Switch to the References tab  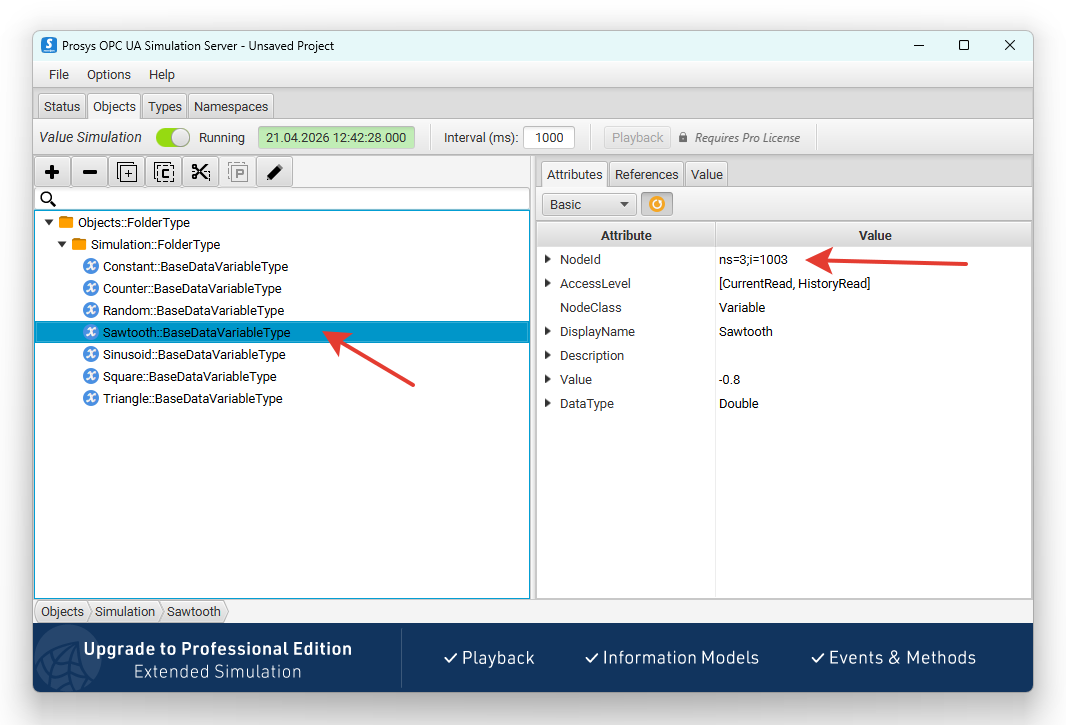click(x=647, y=175)
